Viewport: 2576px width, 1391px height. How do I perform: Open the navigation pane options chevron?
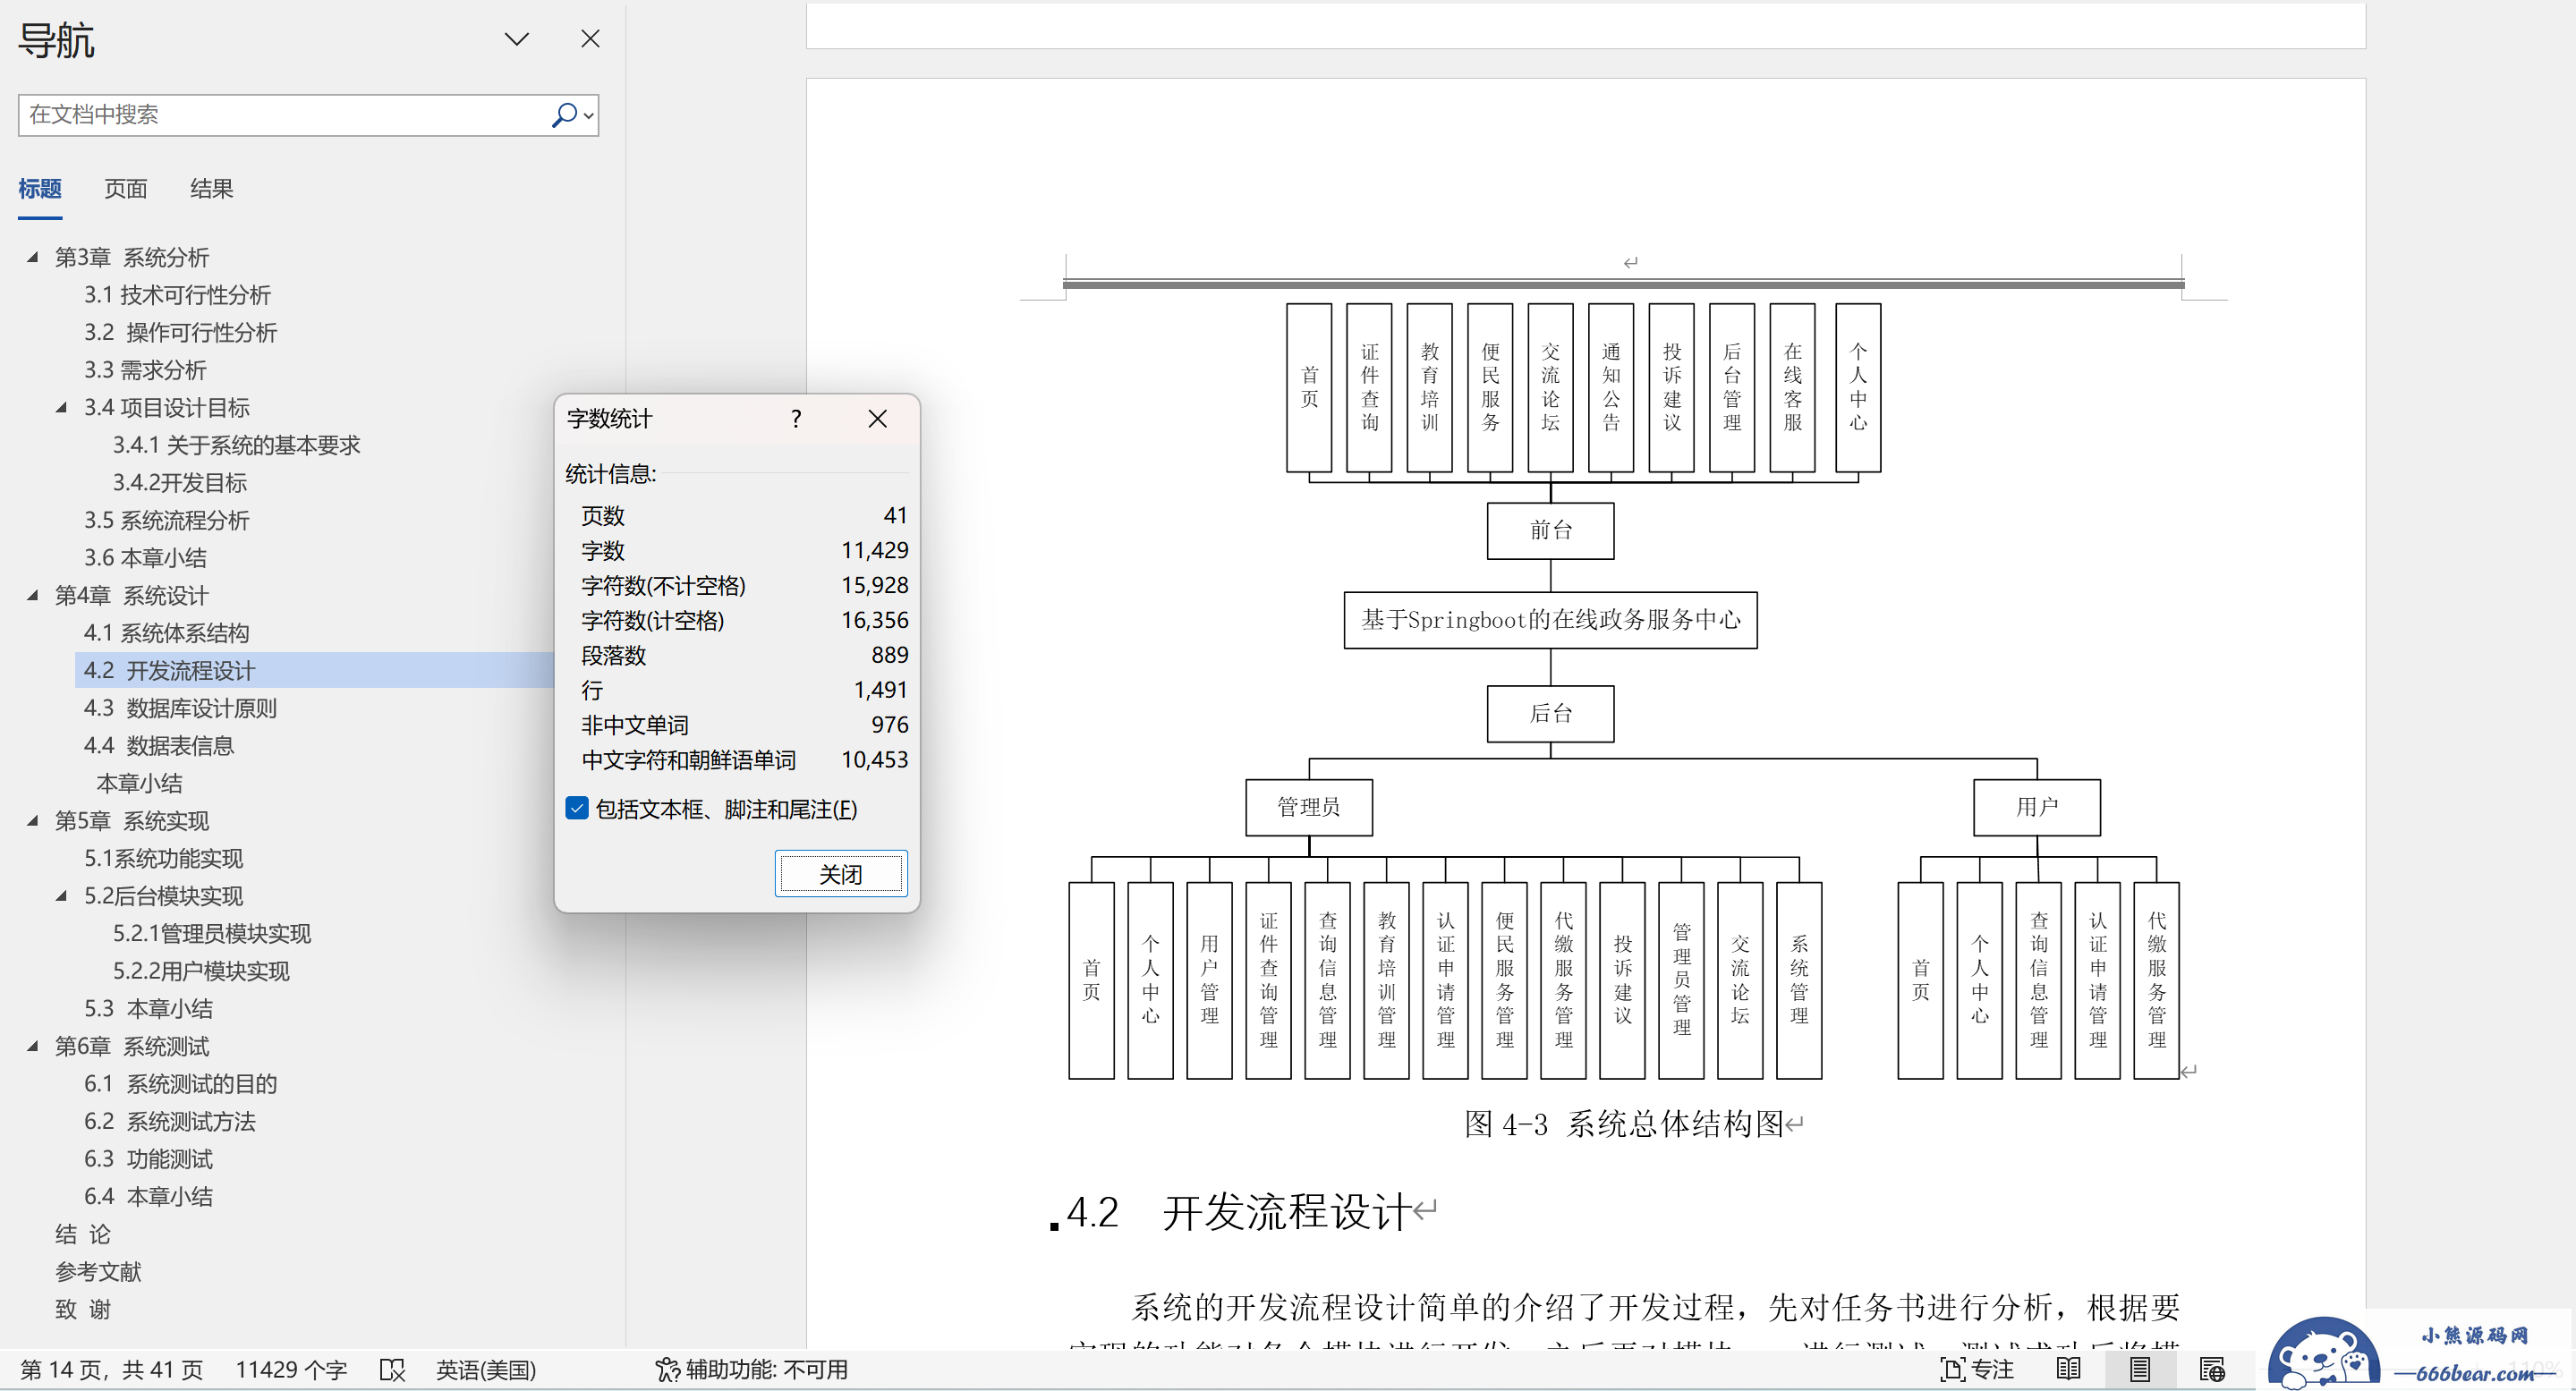point(516,39)
